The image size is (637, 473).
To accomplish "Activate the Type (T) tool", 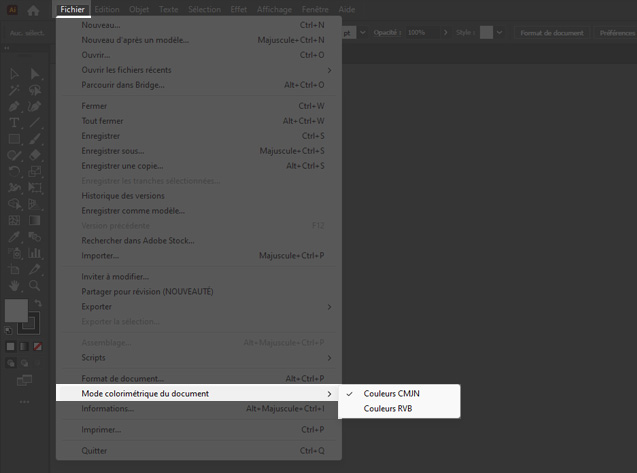I will [15, 122].
